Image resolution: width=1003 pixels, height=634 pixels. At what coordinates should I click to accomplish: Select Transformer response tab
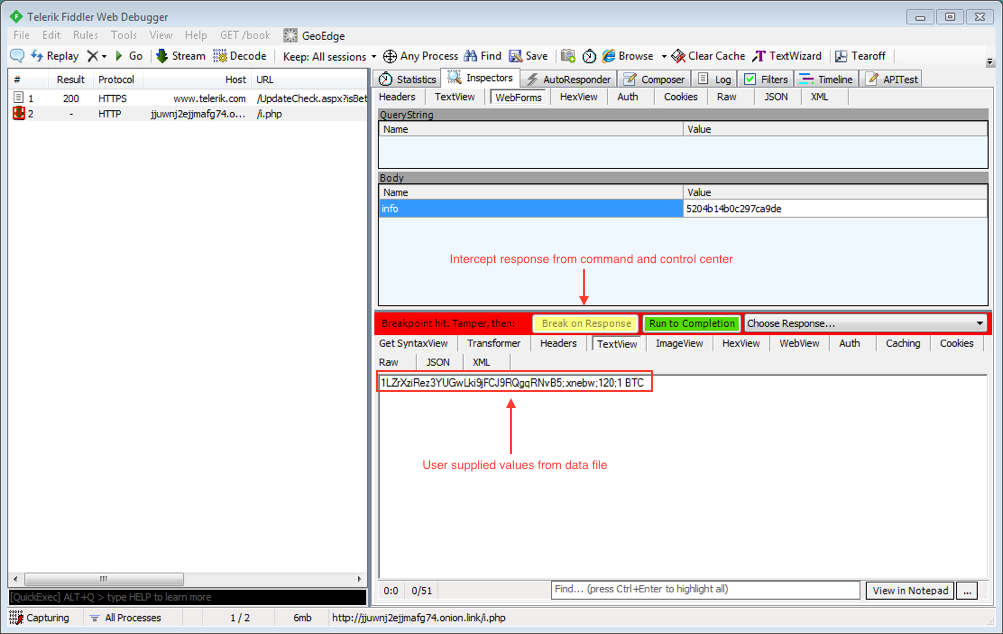[x=494, y=343]
